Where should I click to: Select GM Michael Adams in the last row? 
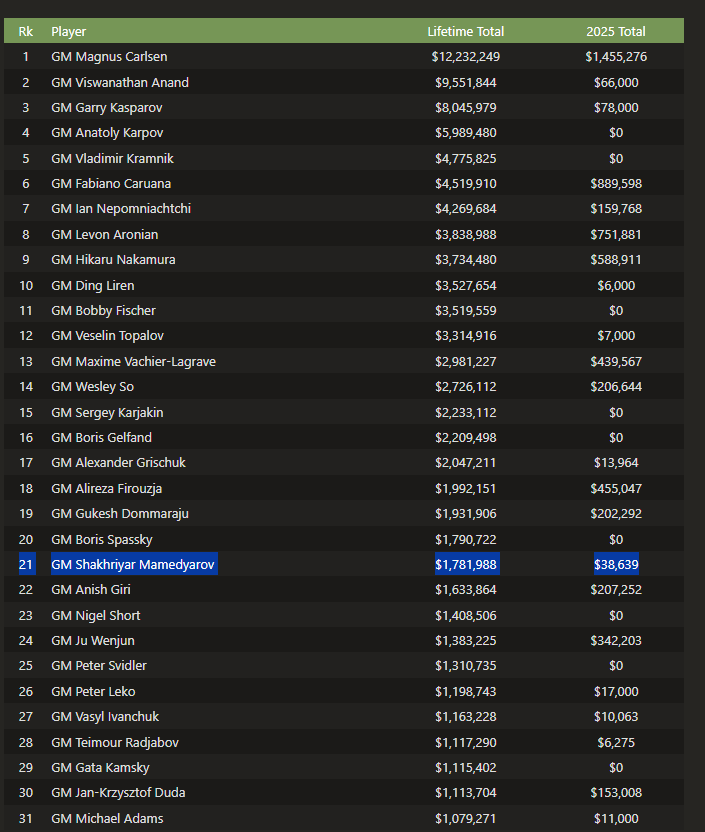tap(106, 819)
